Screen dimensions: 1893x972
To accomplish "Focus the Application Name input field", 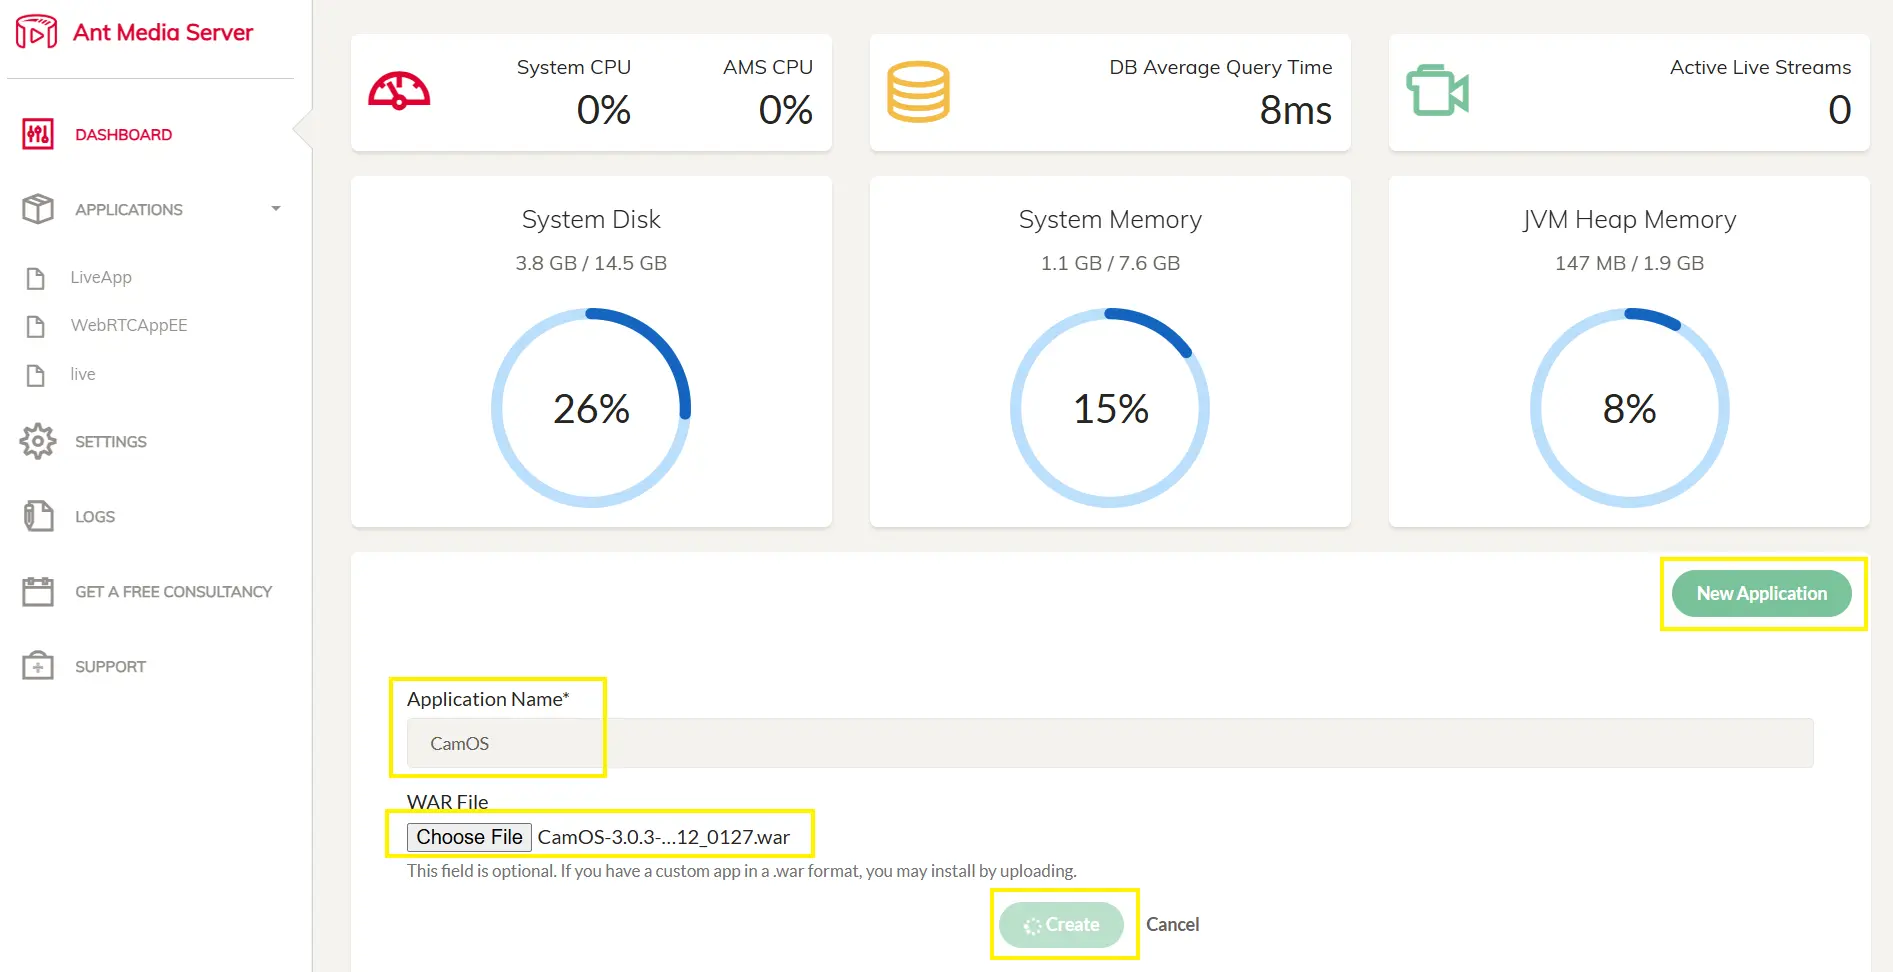I will click(1110, 743).
